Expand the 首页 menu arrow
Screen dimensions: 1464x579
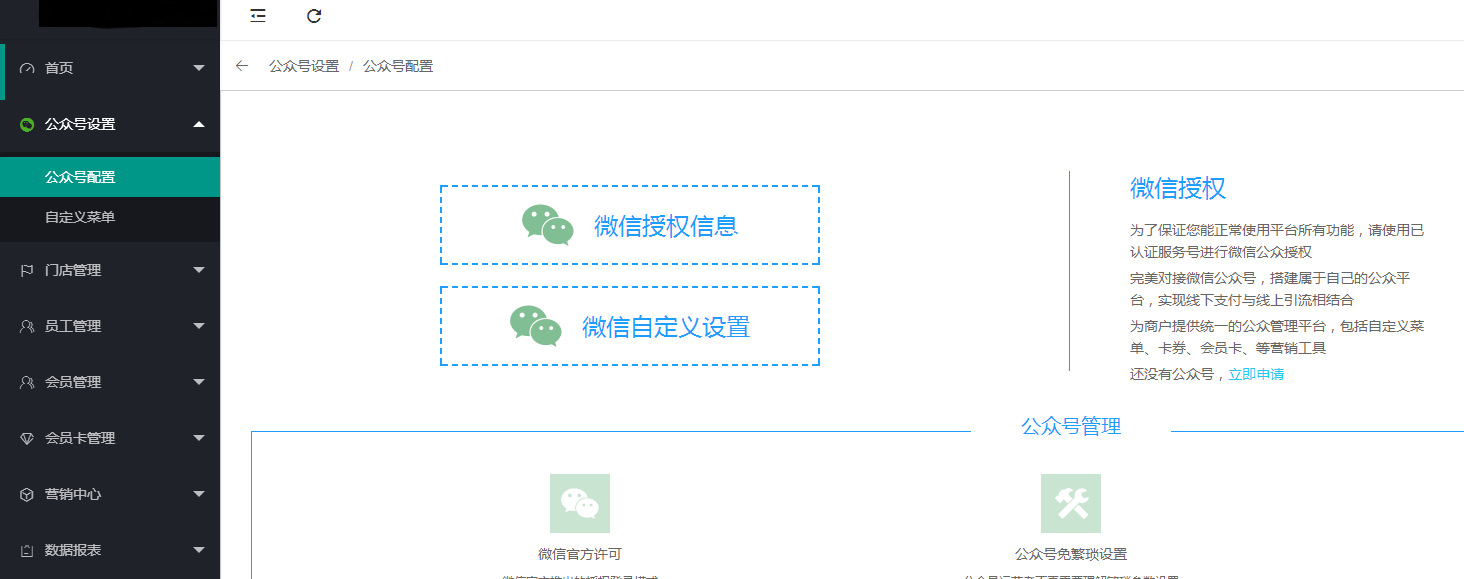coord(199,68)
